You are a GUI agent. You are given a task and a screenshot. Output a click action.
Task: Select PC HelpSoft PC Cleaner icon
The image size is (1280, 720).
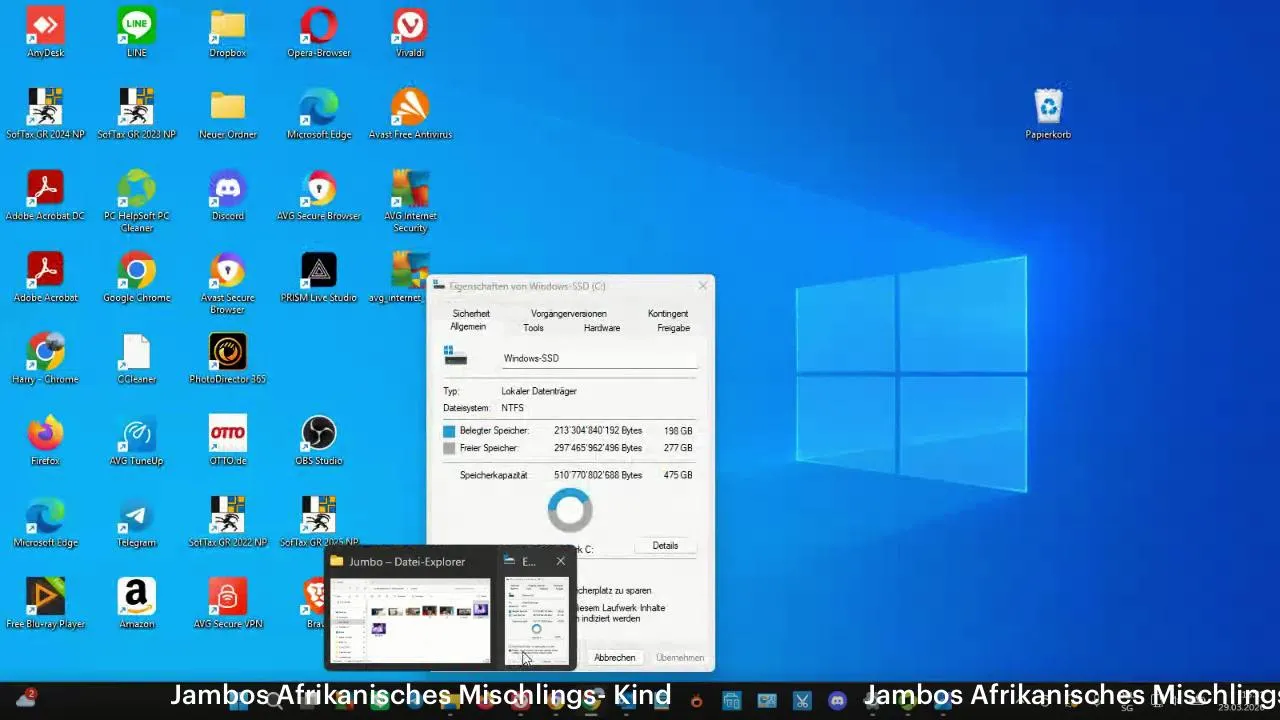(x=137, y=200)
